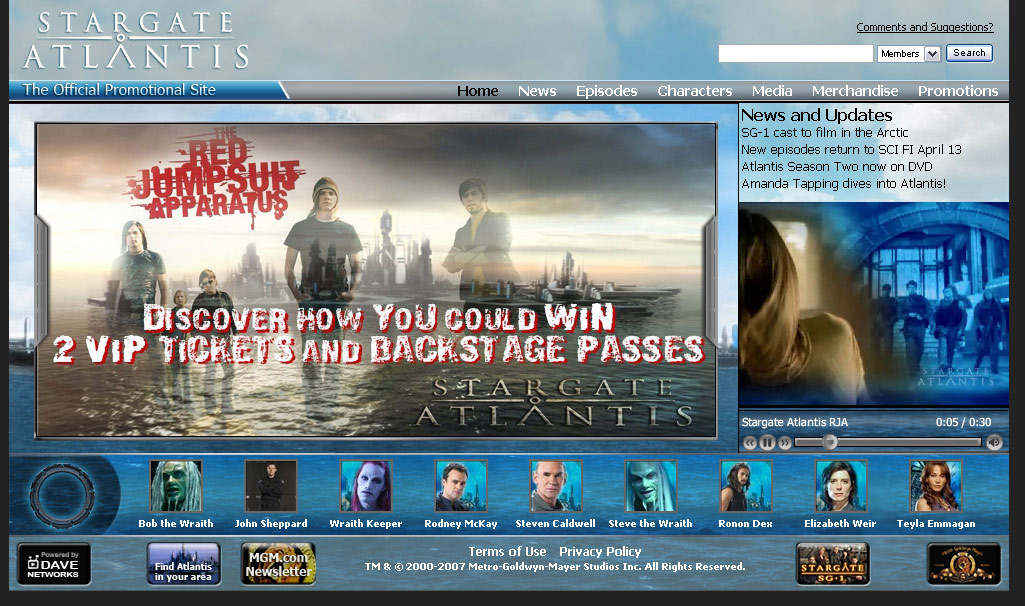Image resolution: width=1025 pixels, height=606 pixels.
Task: Open the Characters navigation tab
Action: pyautogui.click(x=694, y=91)
